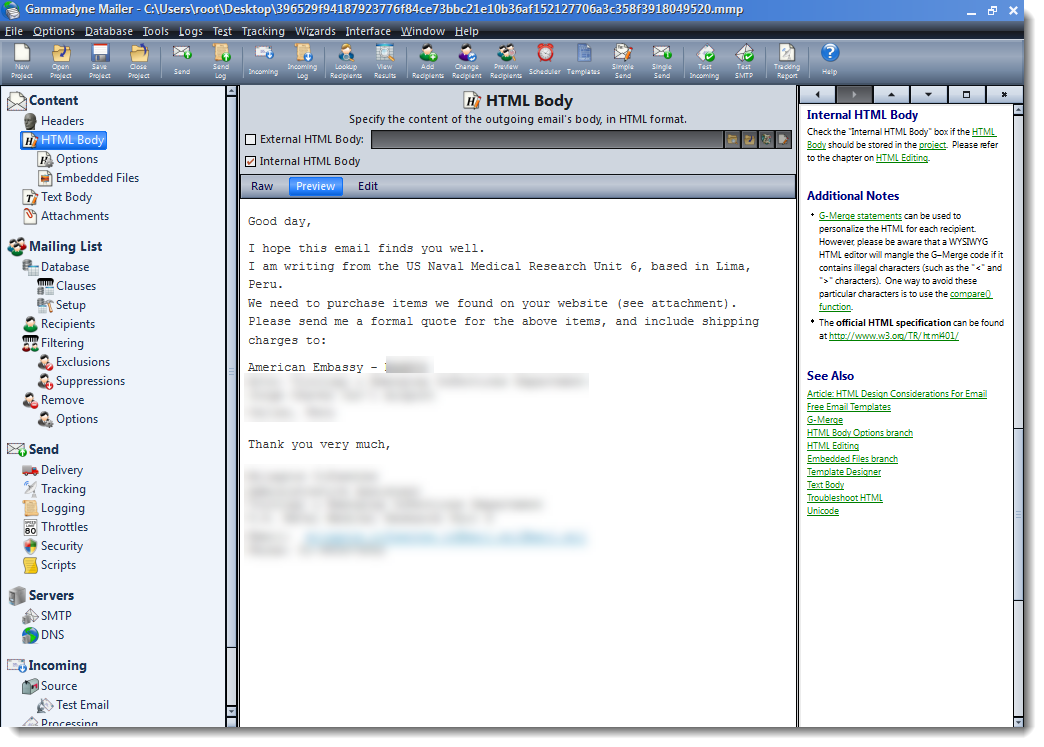This screenshot has width=1044, height=747.
Task: Open the Templates toolbar icon
Action: [584, 61]
